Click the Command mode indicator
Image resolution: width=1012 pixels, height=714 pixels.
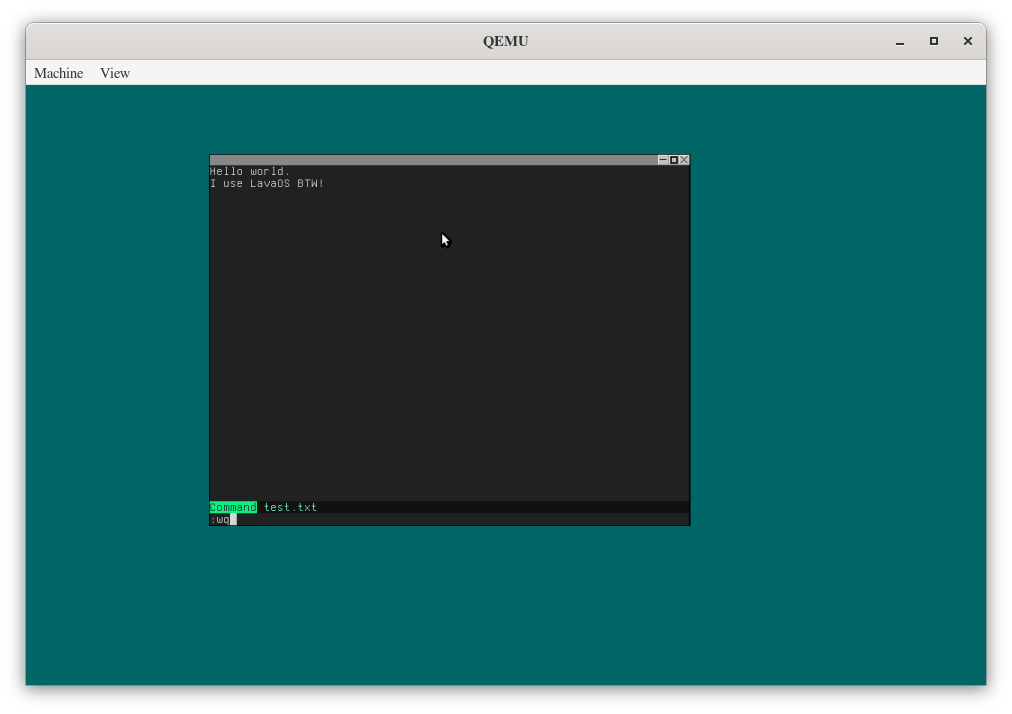233,507
